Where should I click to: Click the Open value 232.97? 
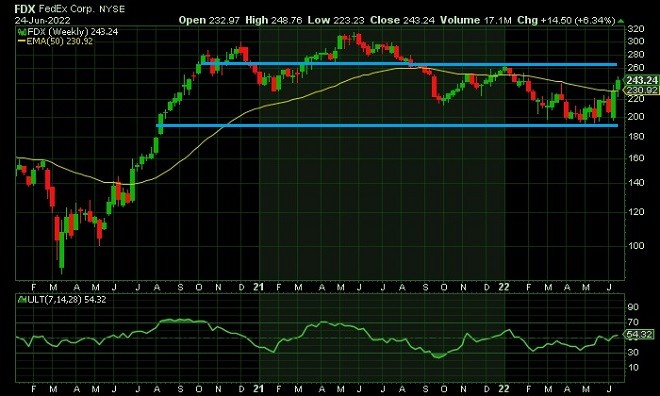coord(224,20)
